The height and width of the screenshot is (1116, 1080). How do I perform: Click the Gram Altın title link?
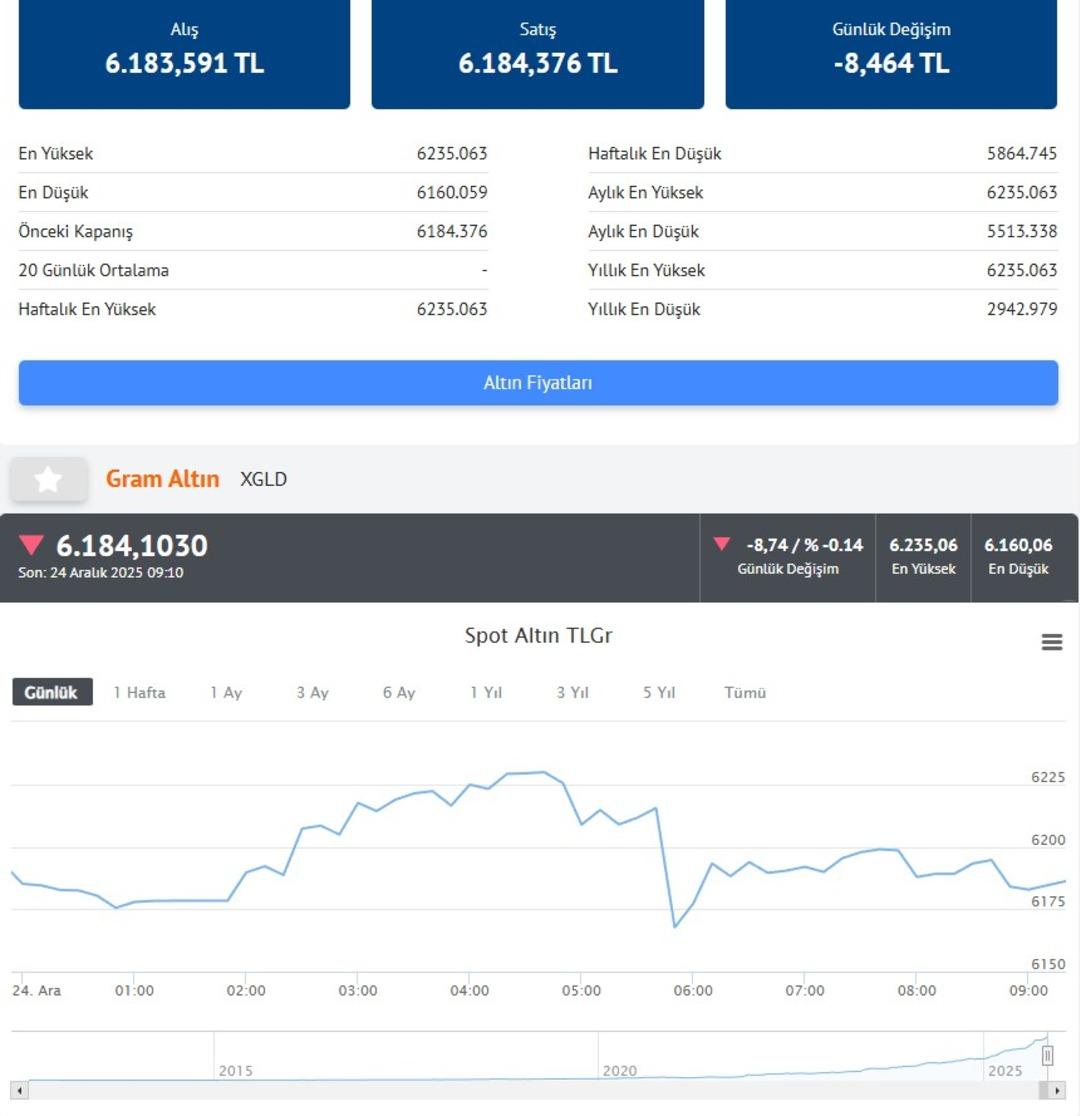(162, 479)
